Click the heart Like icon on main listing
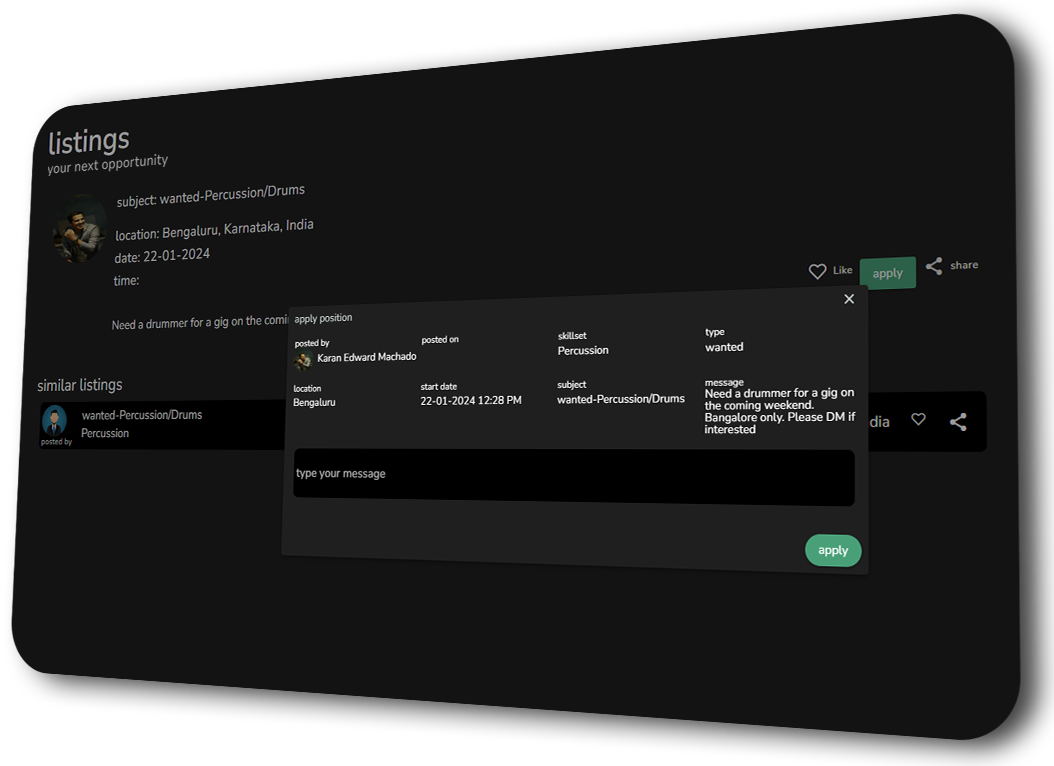Viewport: 1054px width, 766px height. (817, 271)
